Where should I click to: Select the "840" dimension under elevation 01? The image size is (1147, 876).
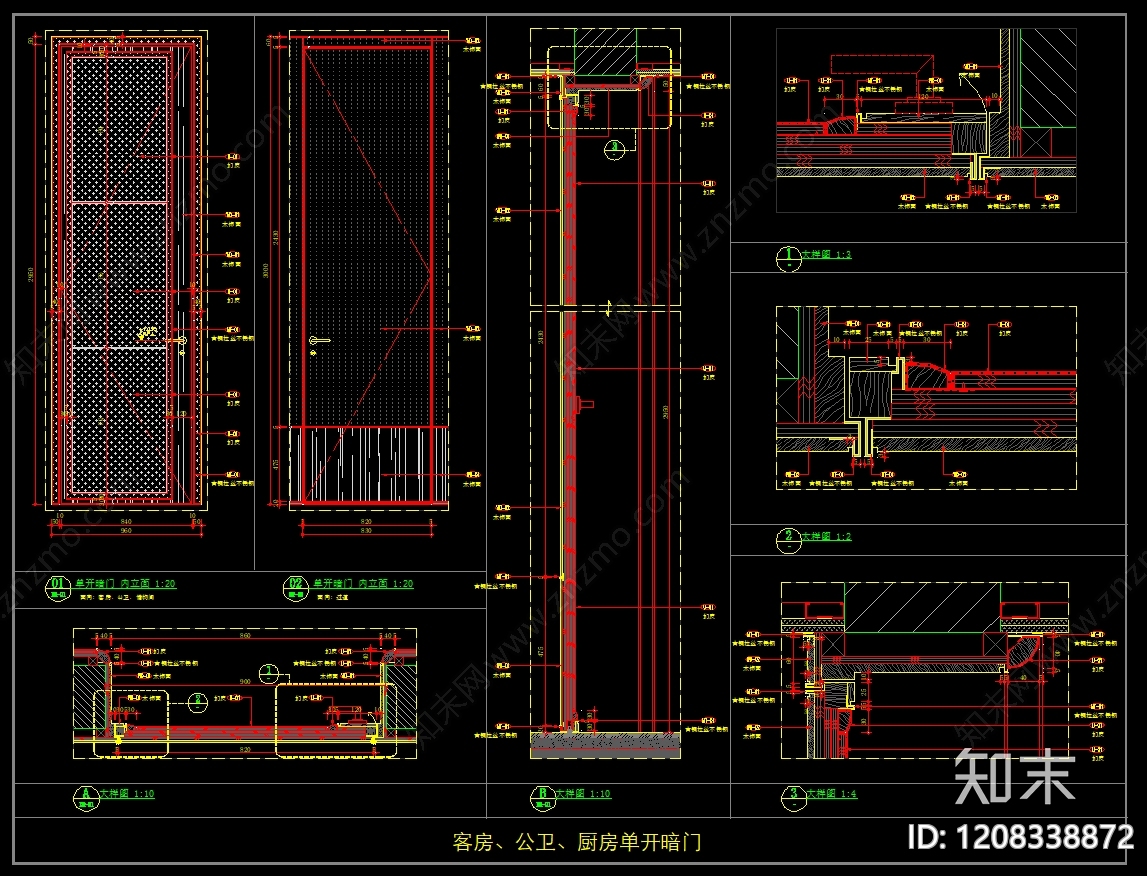(126, 522)
